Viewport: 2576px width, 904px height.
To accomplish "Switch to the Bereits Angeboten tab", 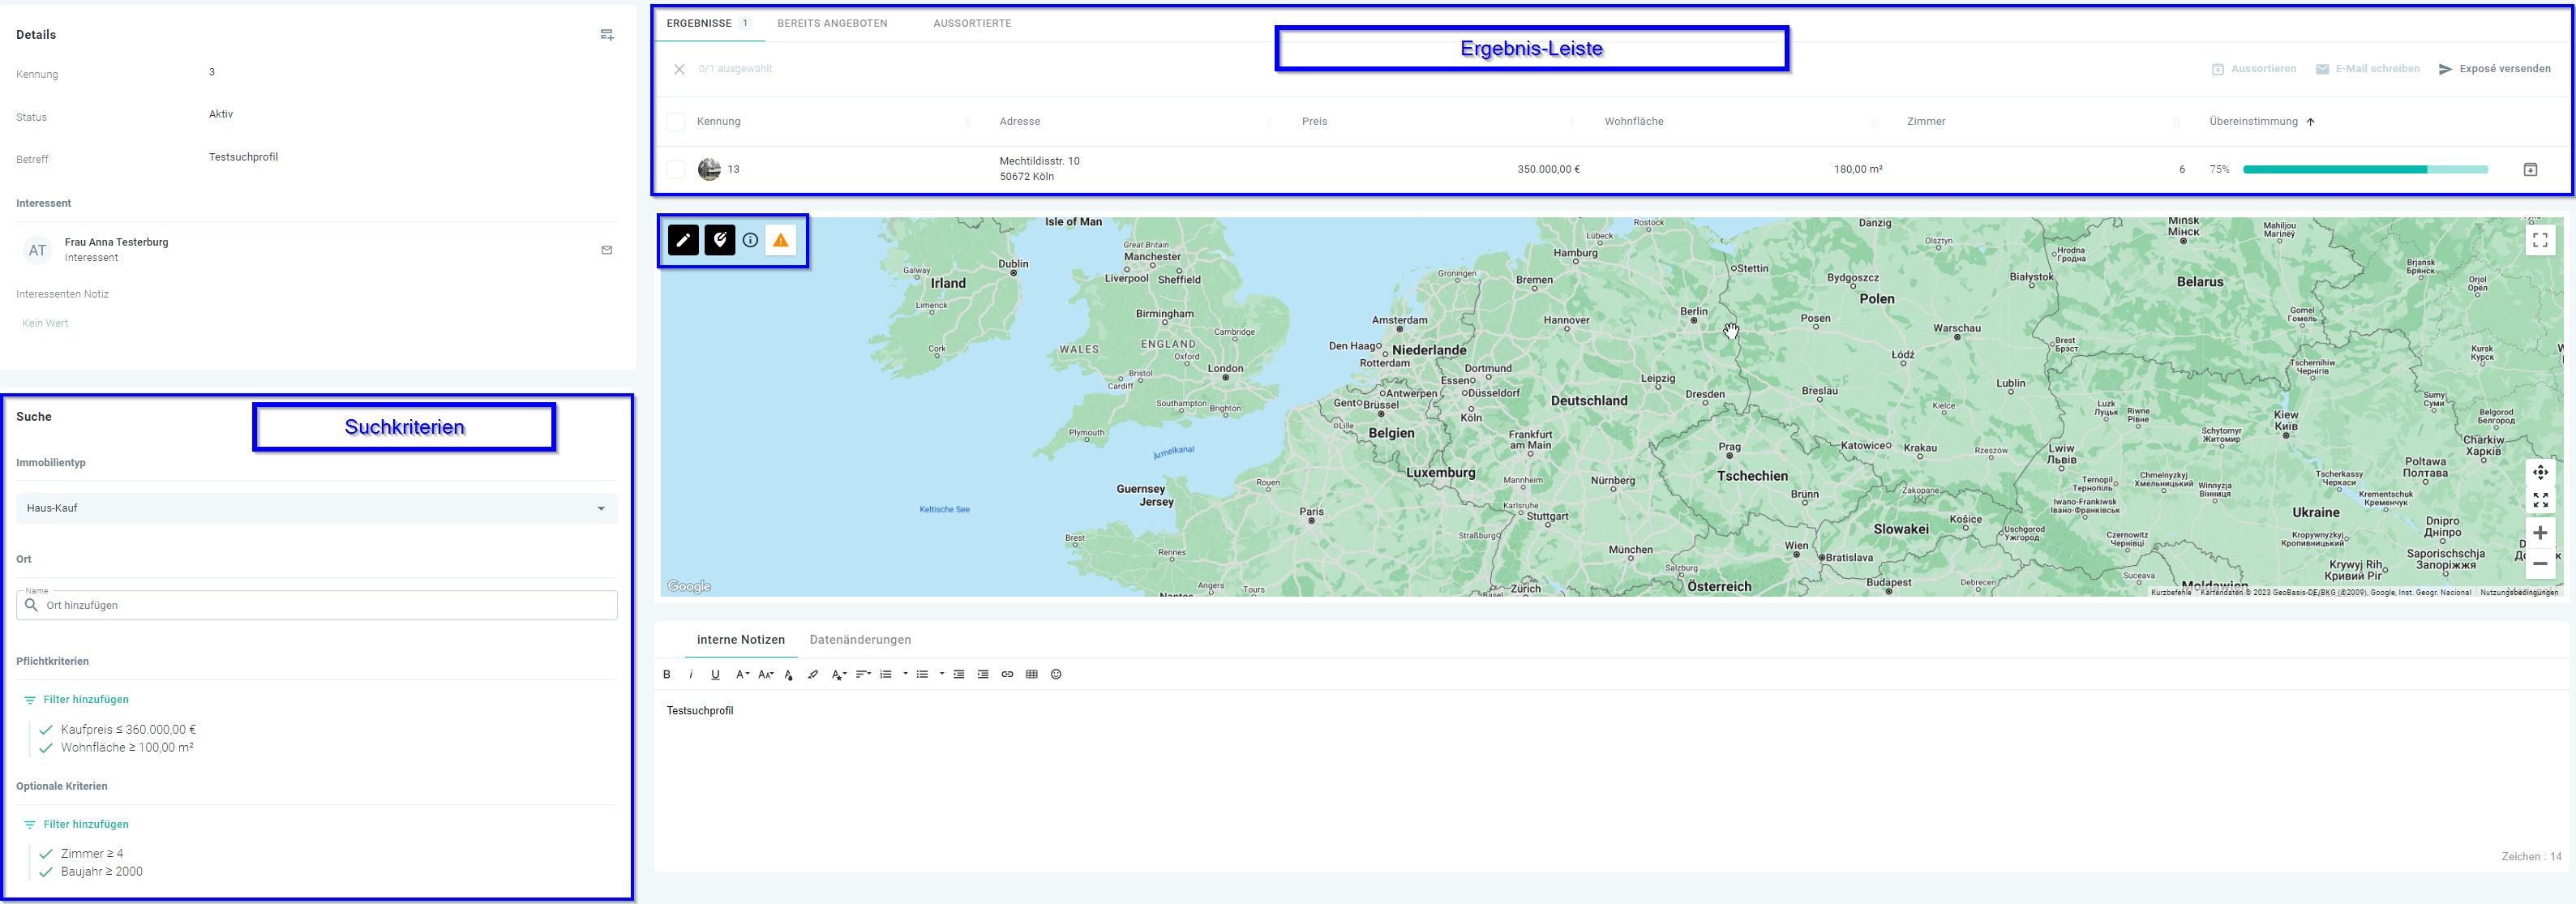I will coord(832,23).
